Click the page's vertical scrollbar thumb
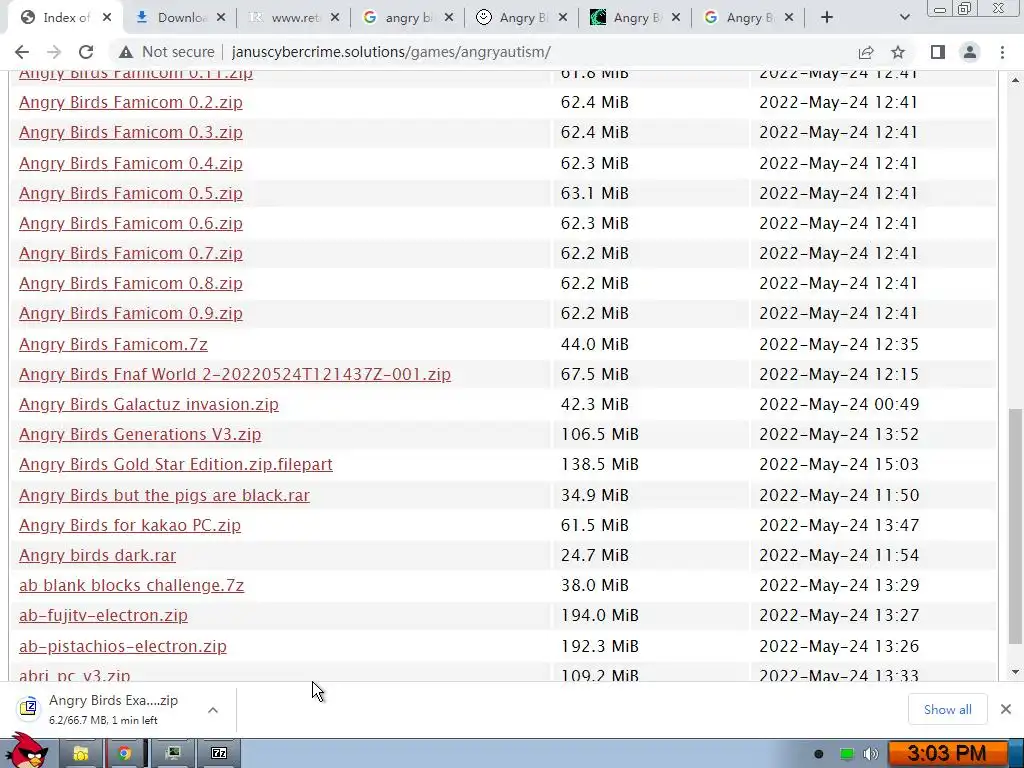 pos(1015,526)
